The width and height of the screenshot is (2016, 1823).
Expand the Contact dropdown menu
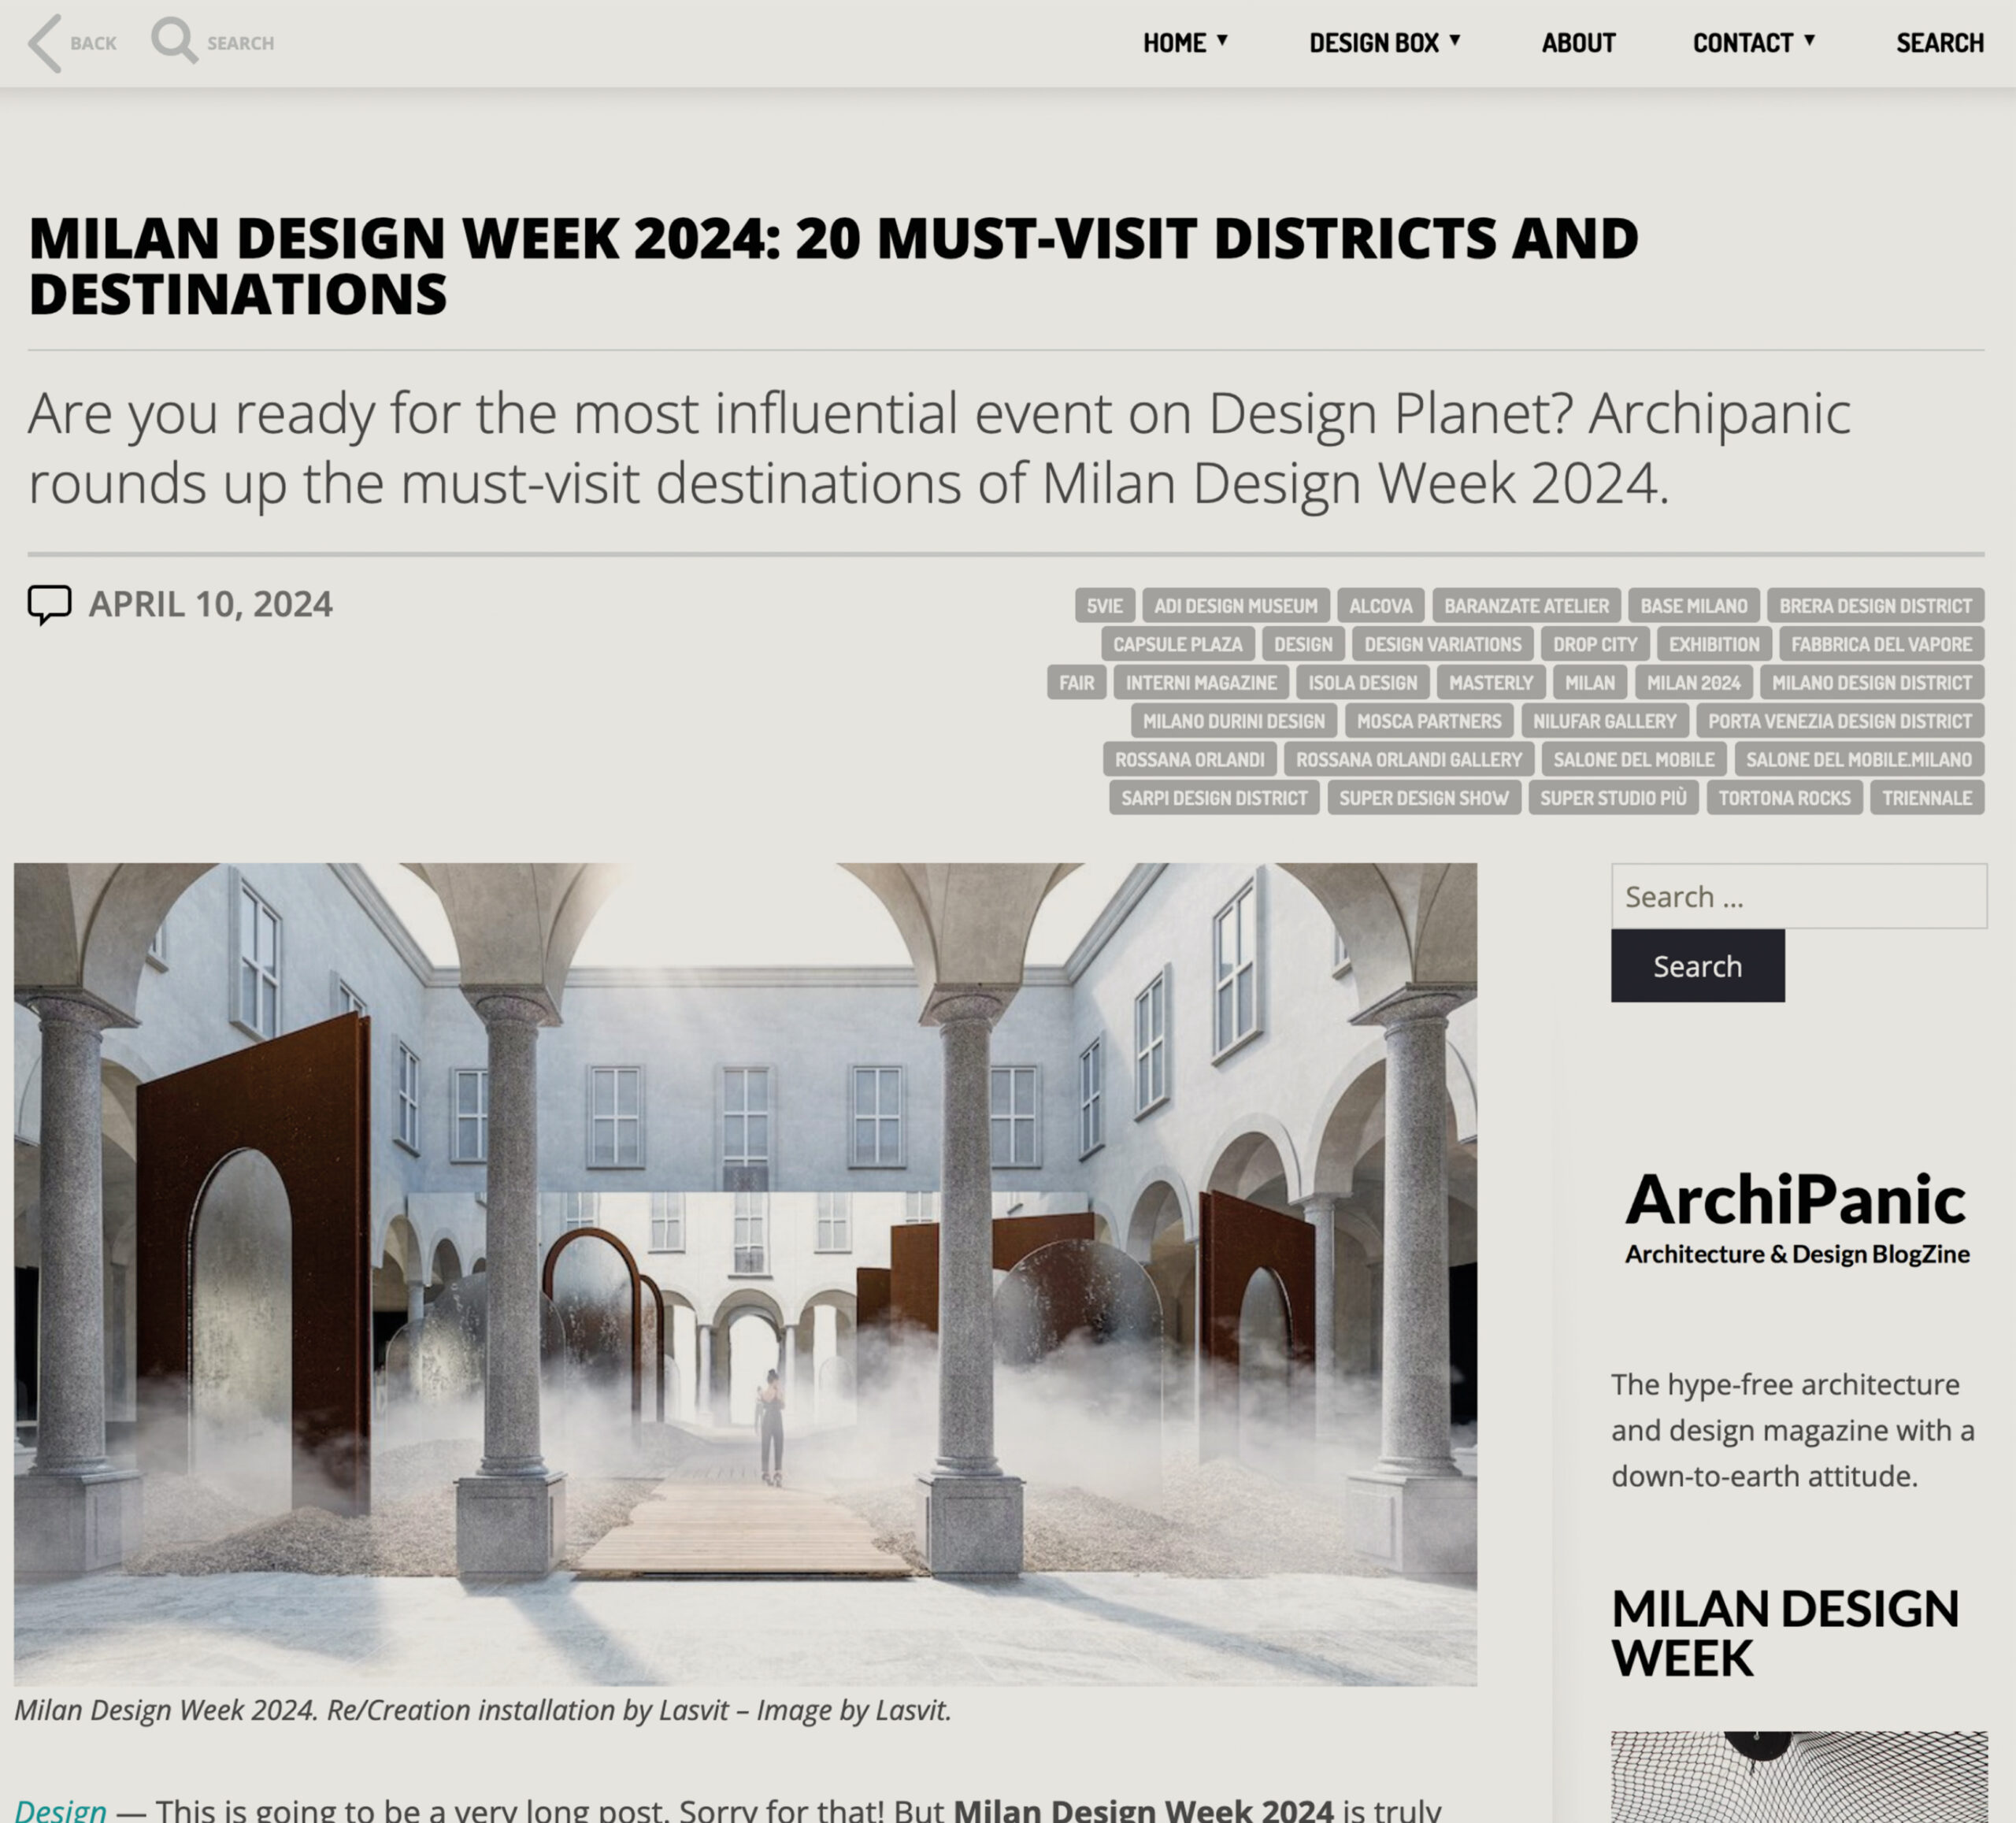coord(1754,43)
